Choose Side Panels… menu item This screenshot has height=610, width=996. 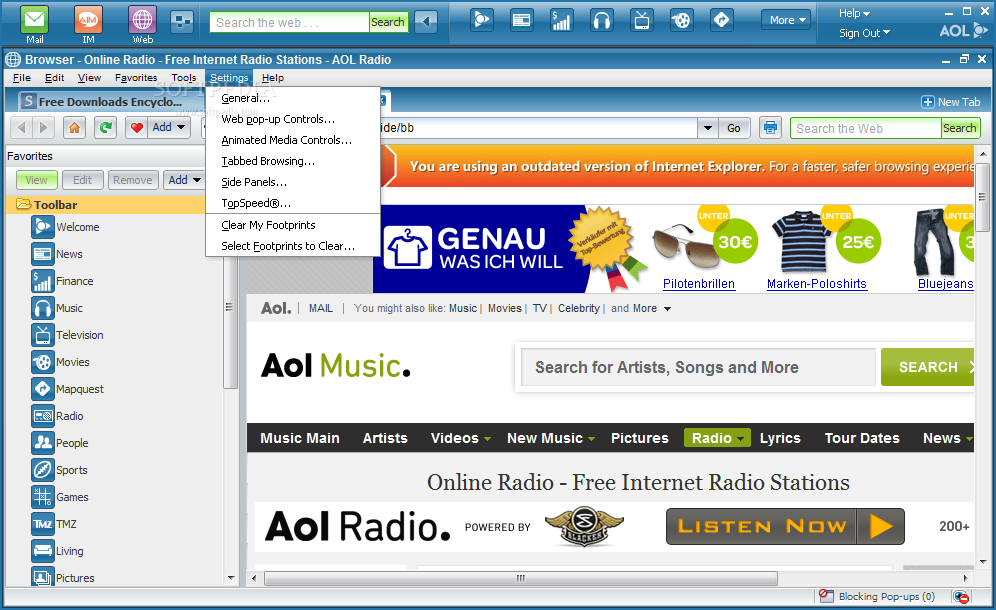293,182
